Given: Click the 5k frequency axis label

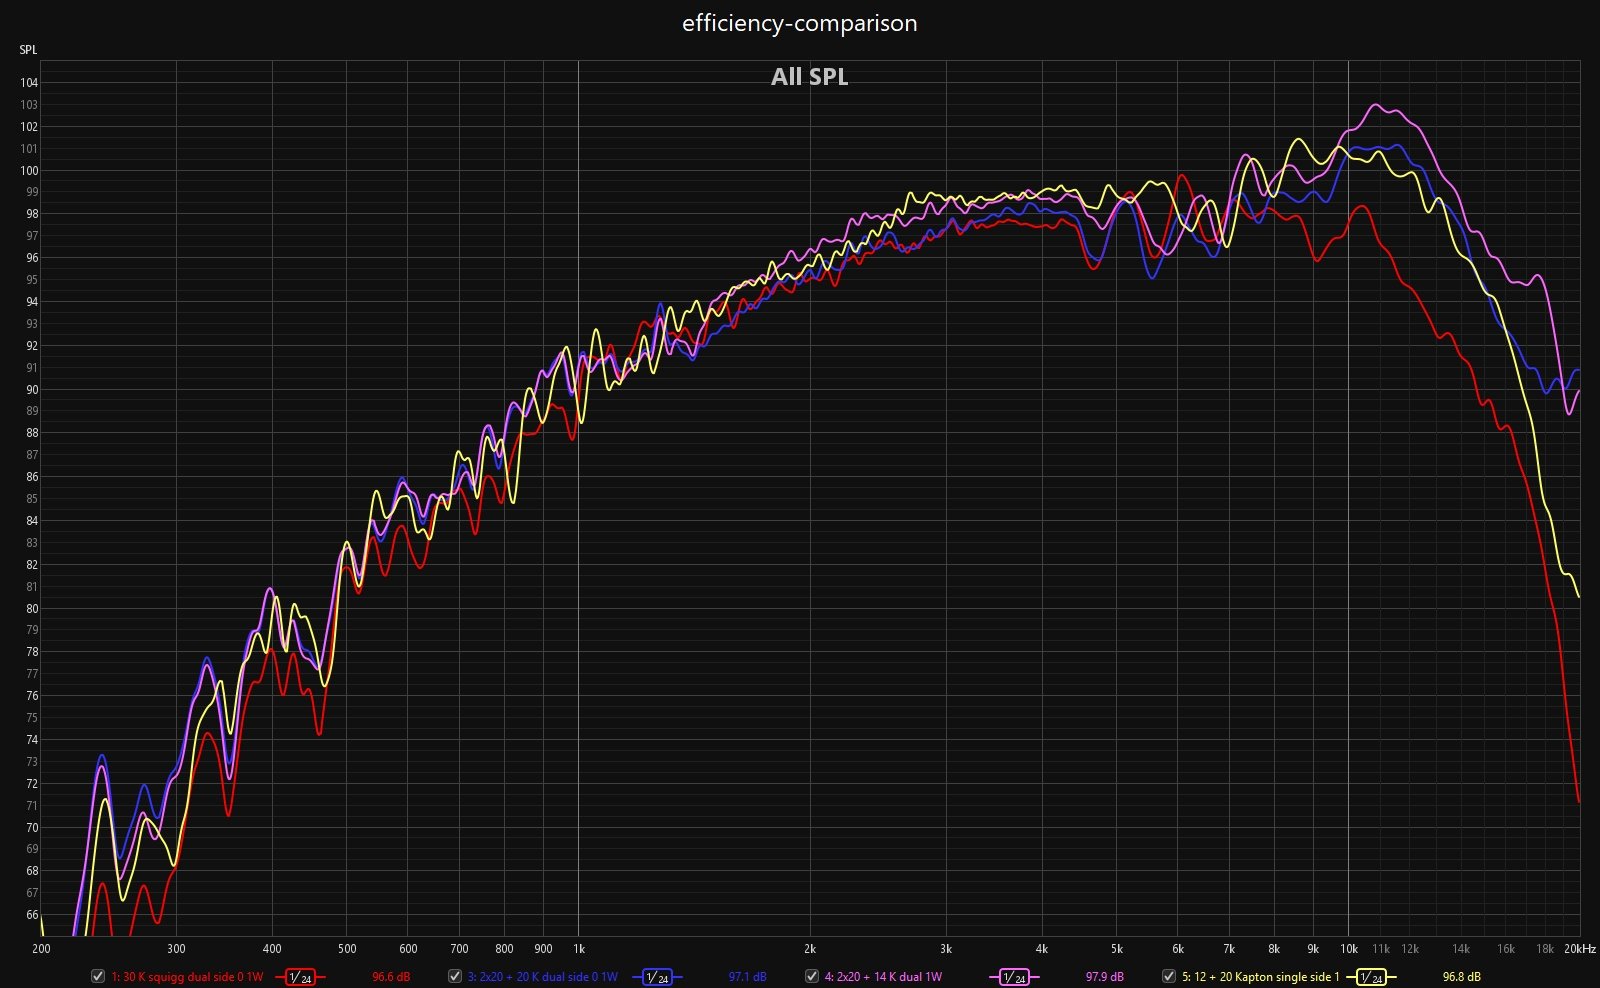Looking at the screenshot, I should click(x=1117, y=949).
